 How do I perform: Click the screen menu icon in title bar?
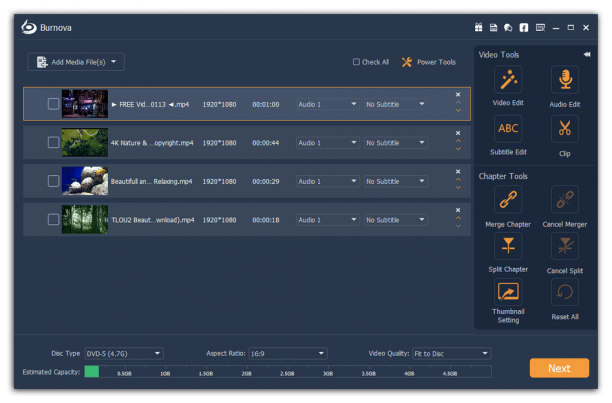540,27
